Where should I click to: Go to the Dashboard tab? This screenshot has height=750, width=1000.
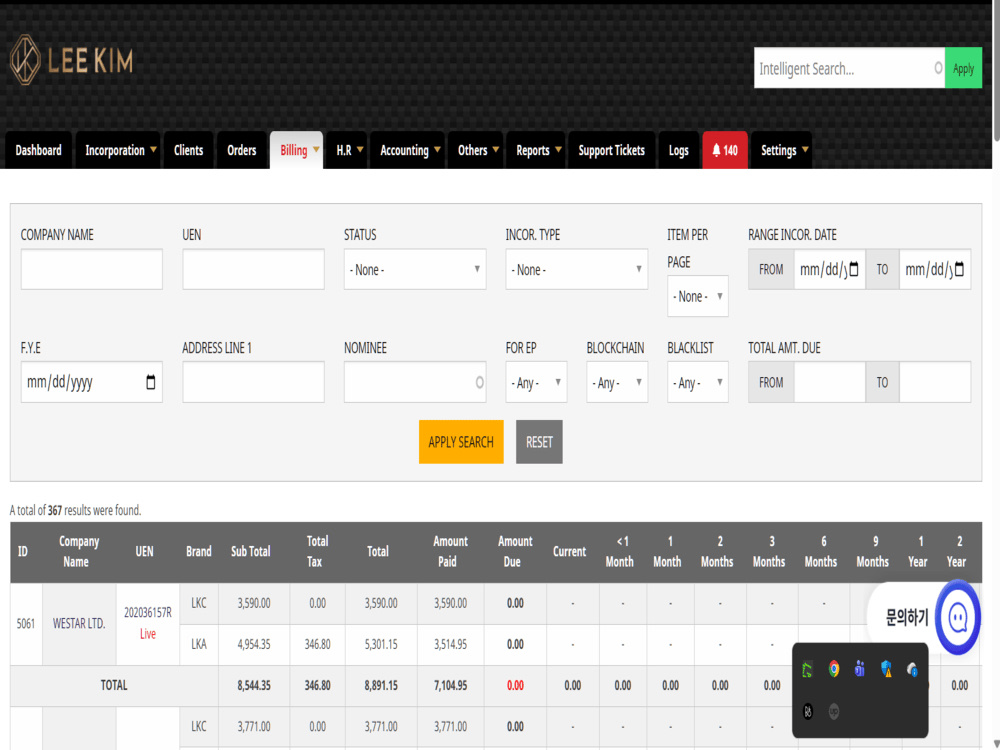pyautogui.click(x=38, y=151)
